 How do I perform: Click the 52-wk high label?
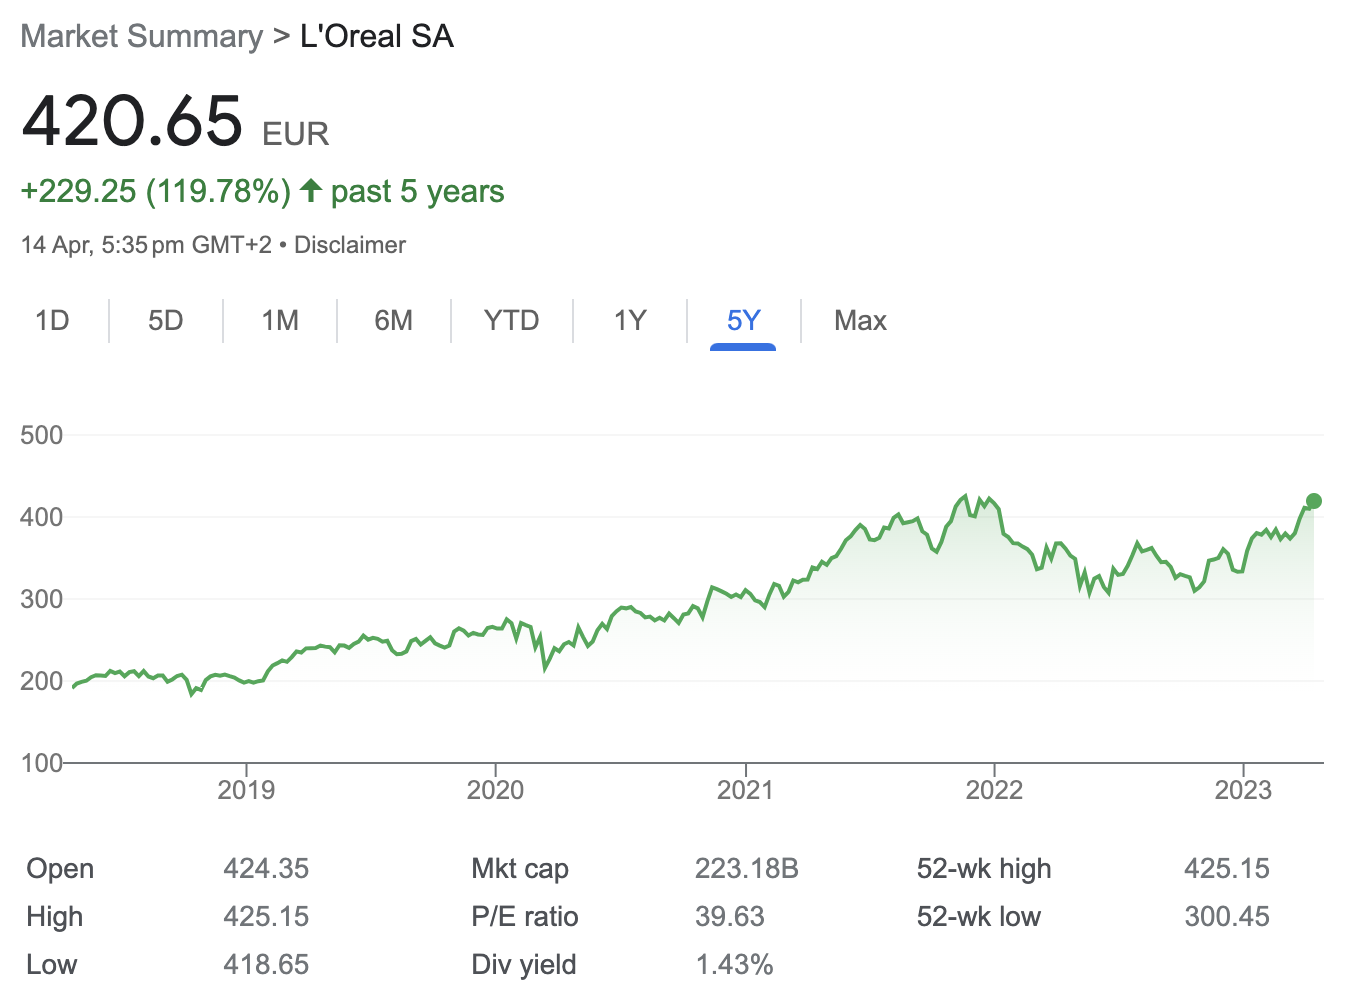[984, 869]
